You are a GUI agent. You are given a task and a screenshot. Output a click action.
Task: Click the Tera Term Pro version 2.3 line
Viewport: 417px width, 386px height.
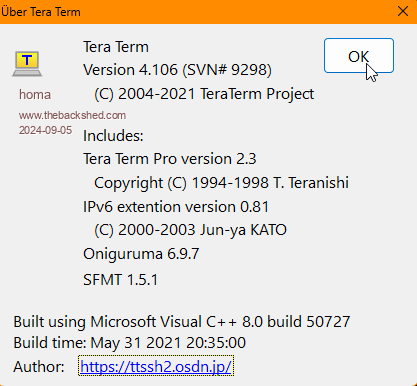click(x=170, y=159)
